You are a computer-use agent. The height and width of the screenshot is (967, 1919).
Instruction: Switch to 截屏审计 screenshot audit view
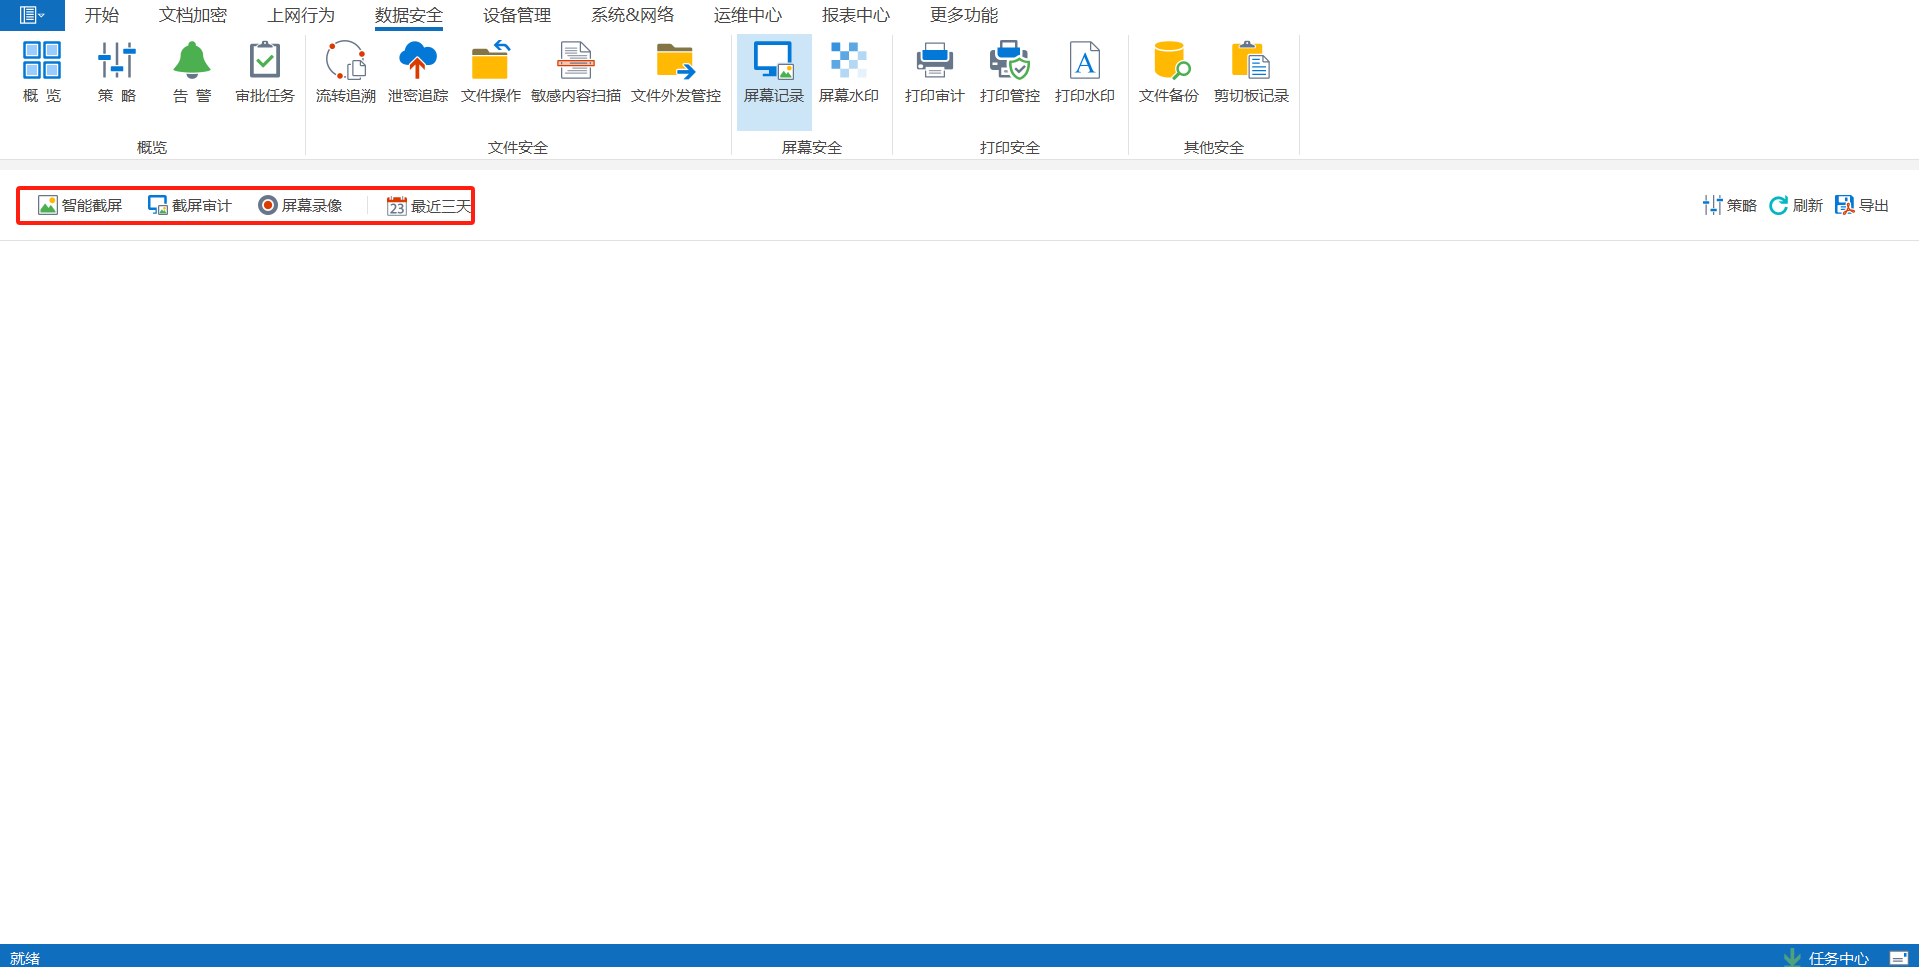click(190, 206)
